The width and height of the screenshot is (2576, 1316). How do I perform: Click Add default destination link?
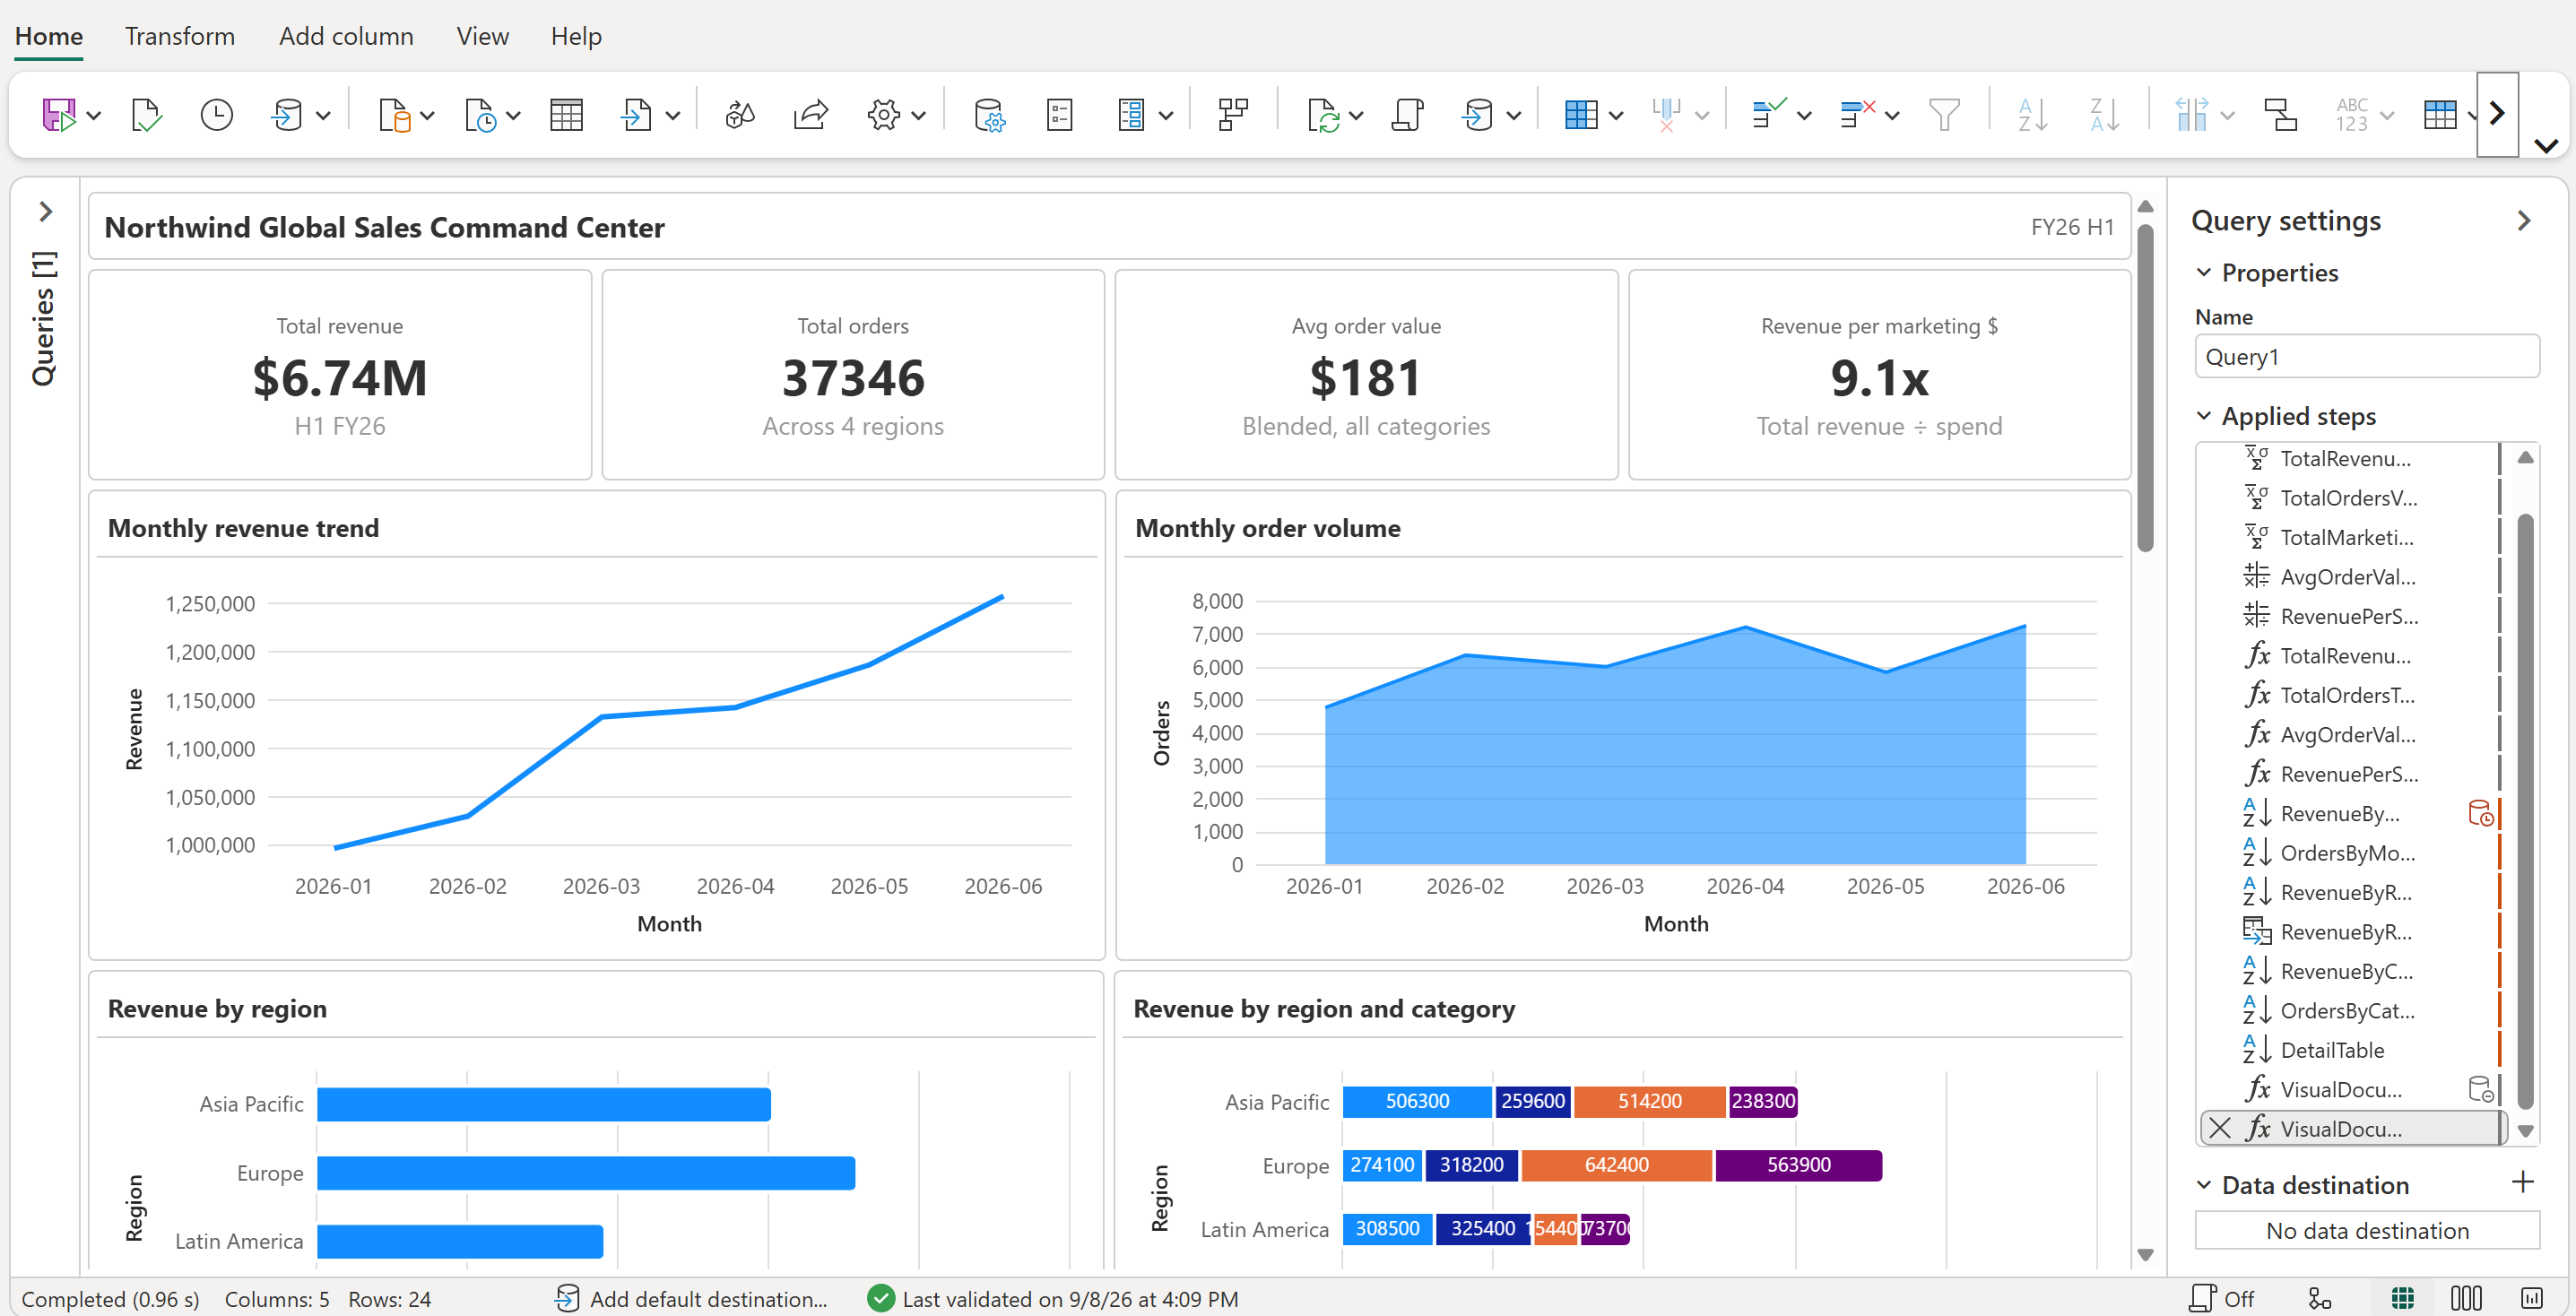point(691,1298)
